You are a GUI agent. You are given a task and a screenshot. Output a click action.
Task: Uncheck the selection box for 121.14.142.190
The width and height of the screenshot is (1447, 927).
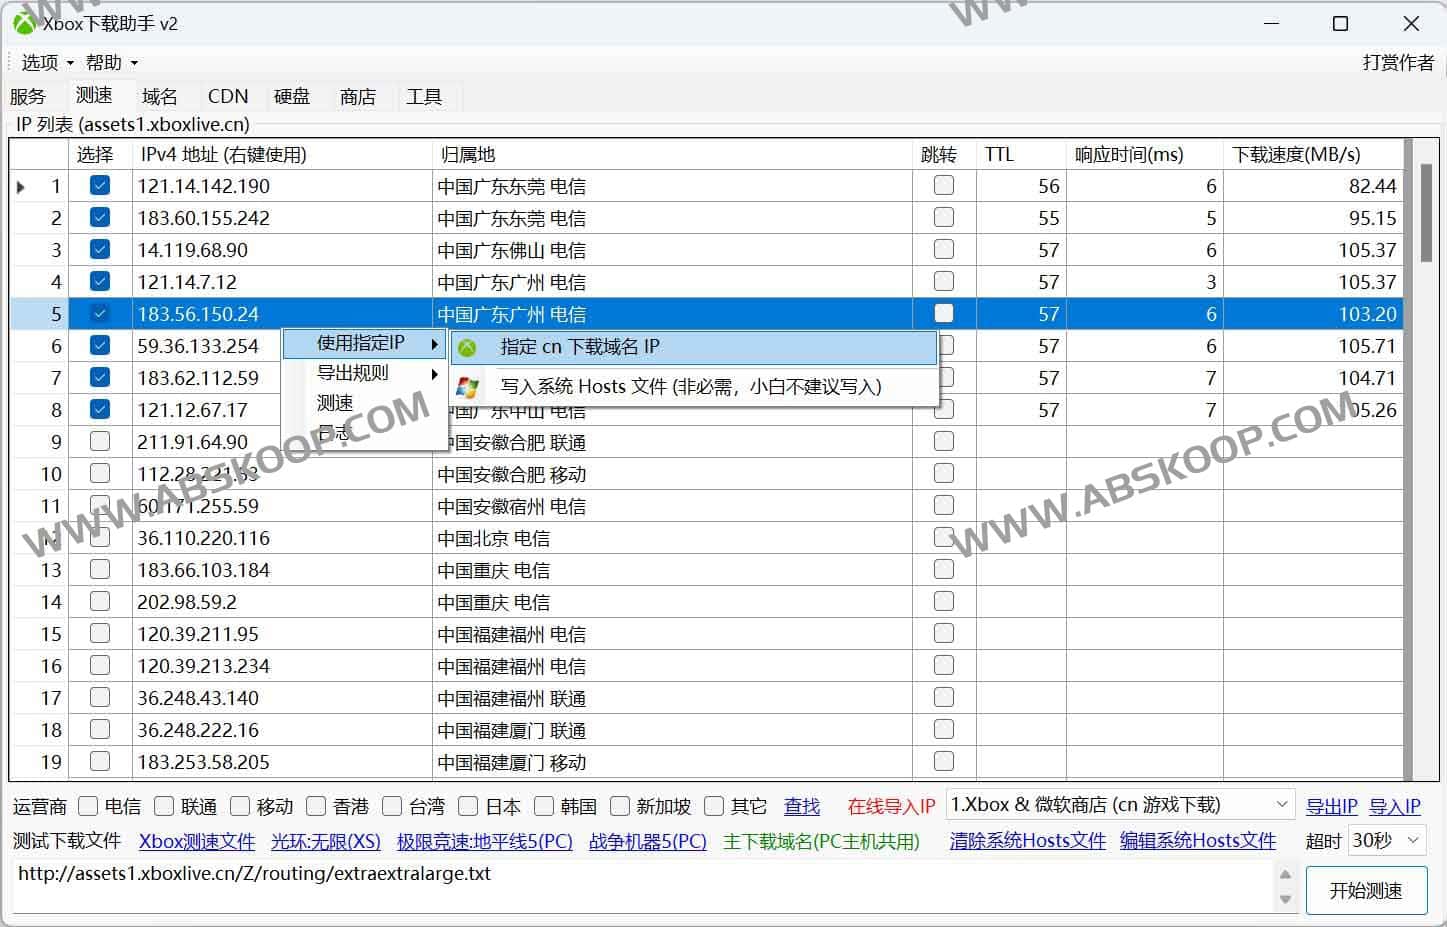point(100,185)
